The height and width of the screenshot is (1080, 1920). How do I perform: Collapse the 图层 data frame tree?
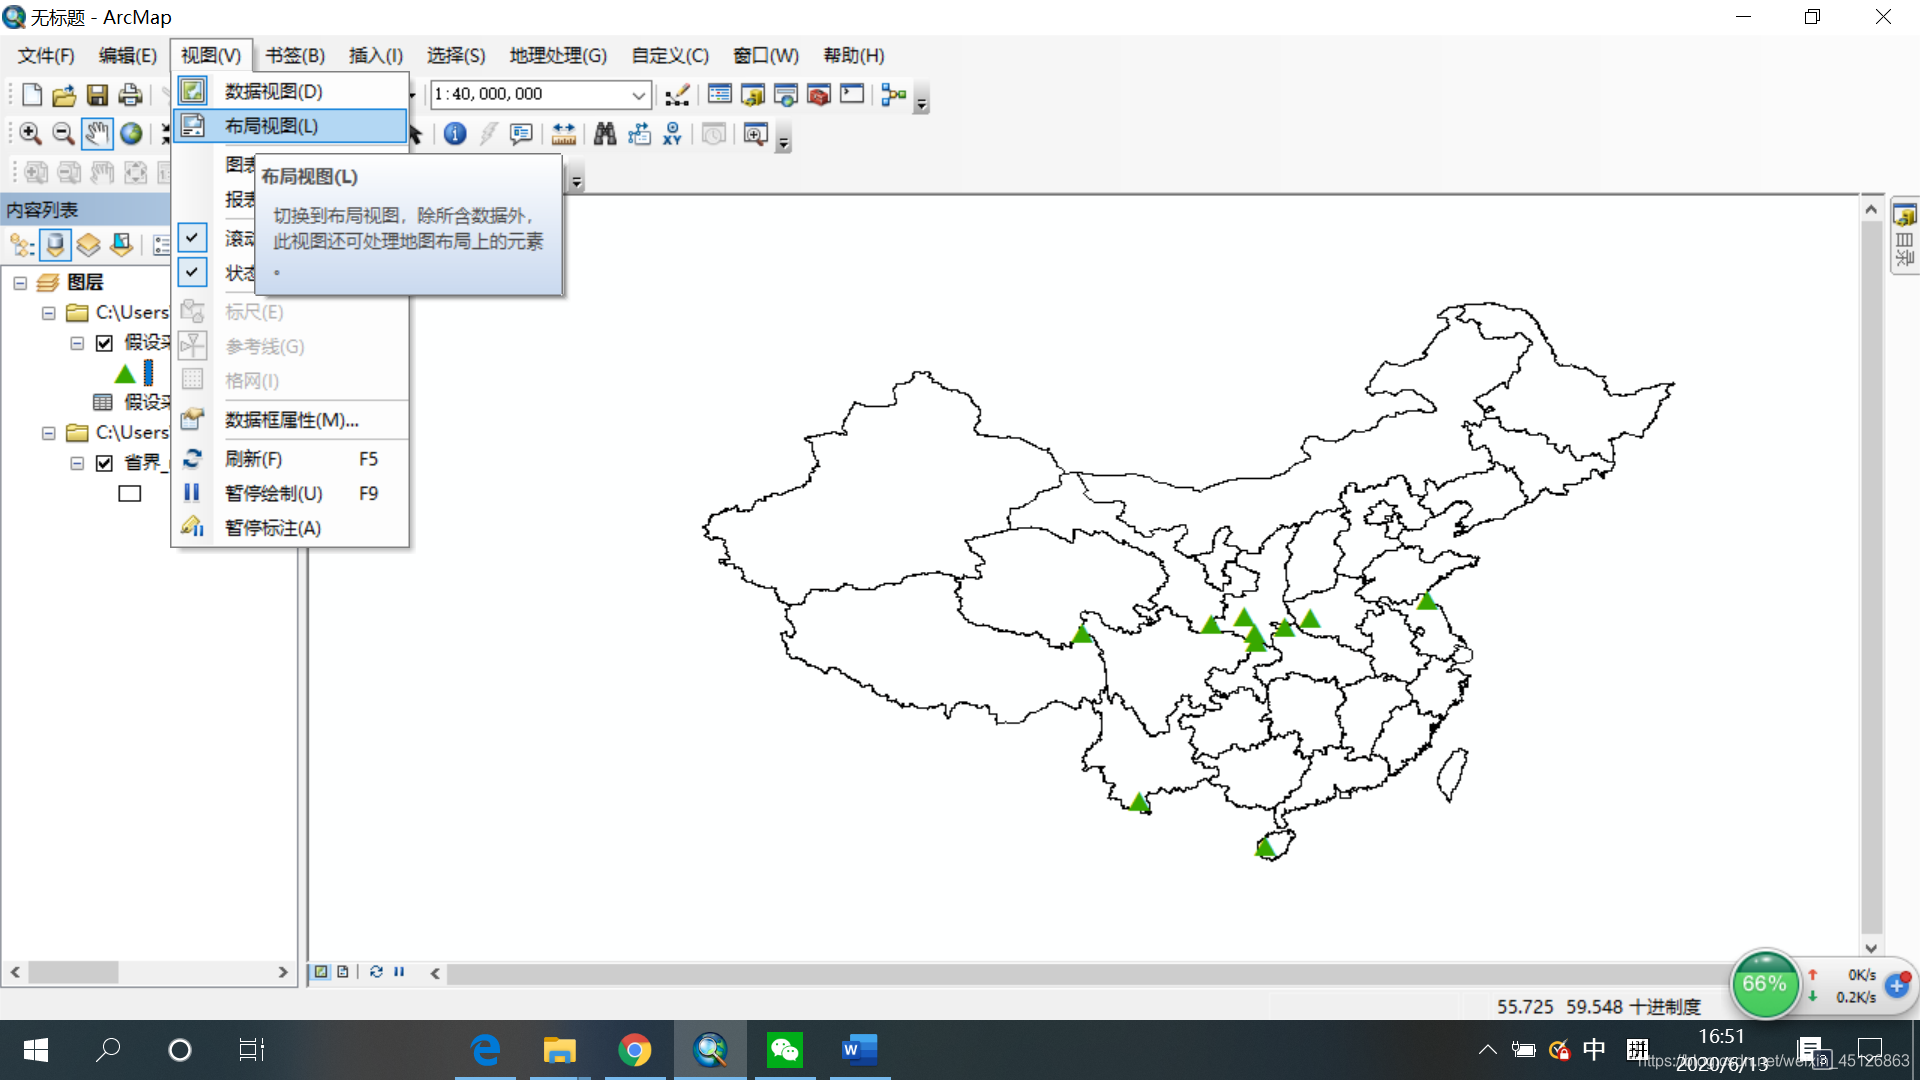pos(20,283)
